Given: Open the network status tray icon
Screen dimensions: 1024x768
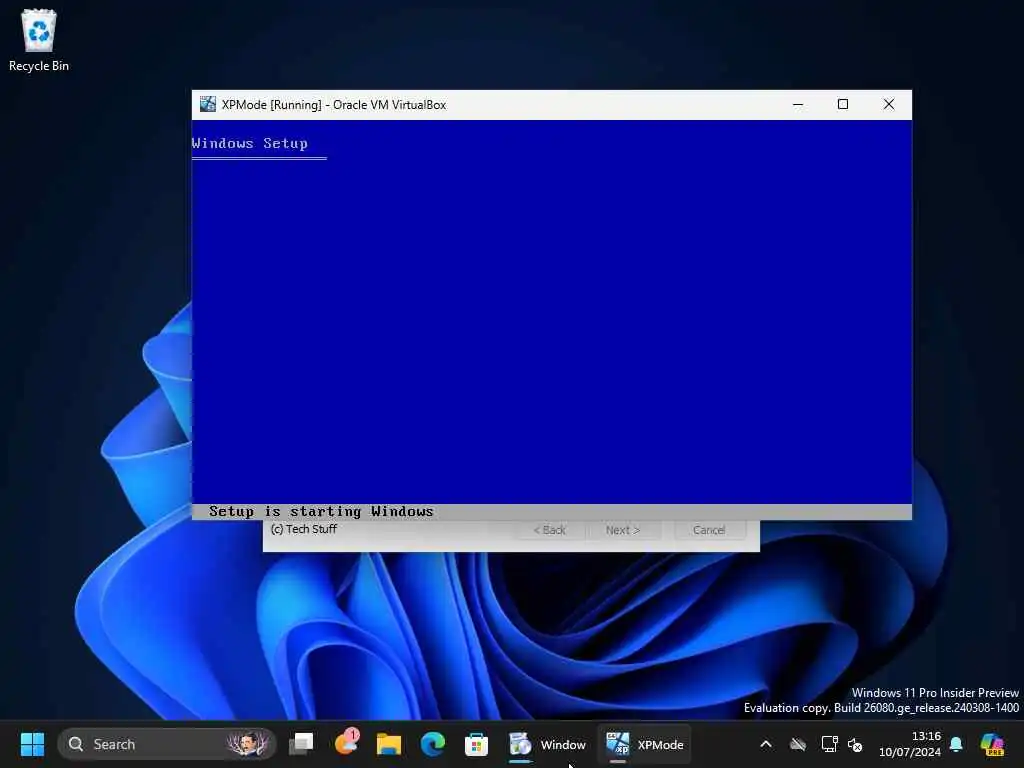Looking at the screenshot, I should click(x=829, y=744).
